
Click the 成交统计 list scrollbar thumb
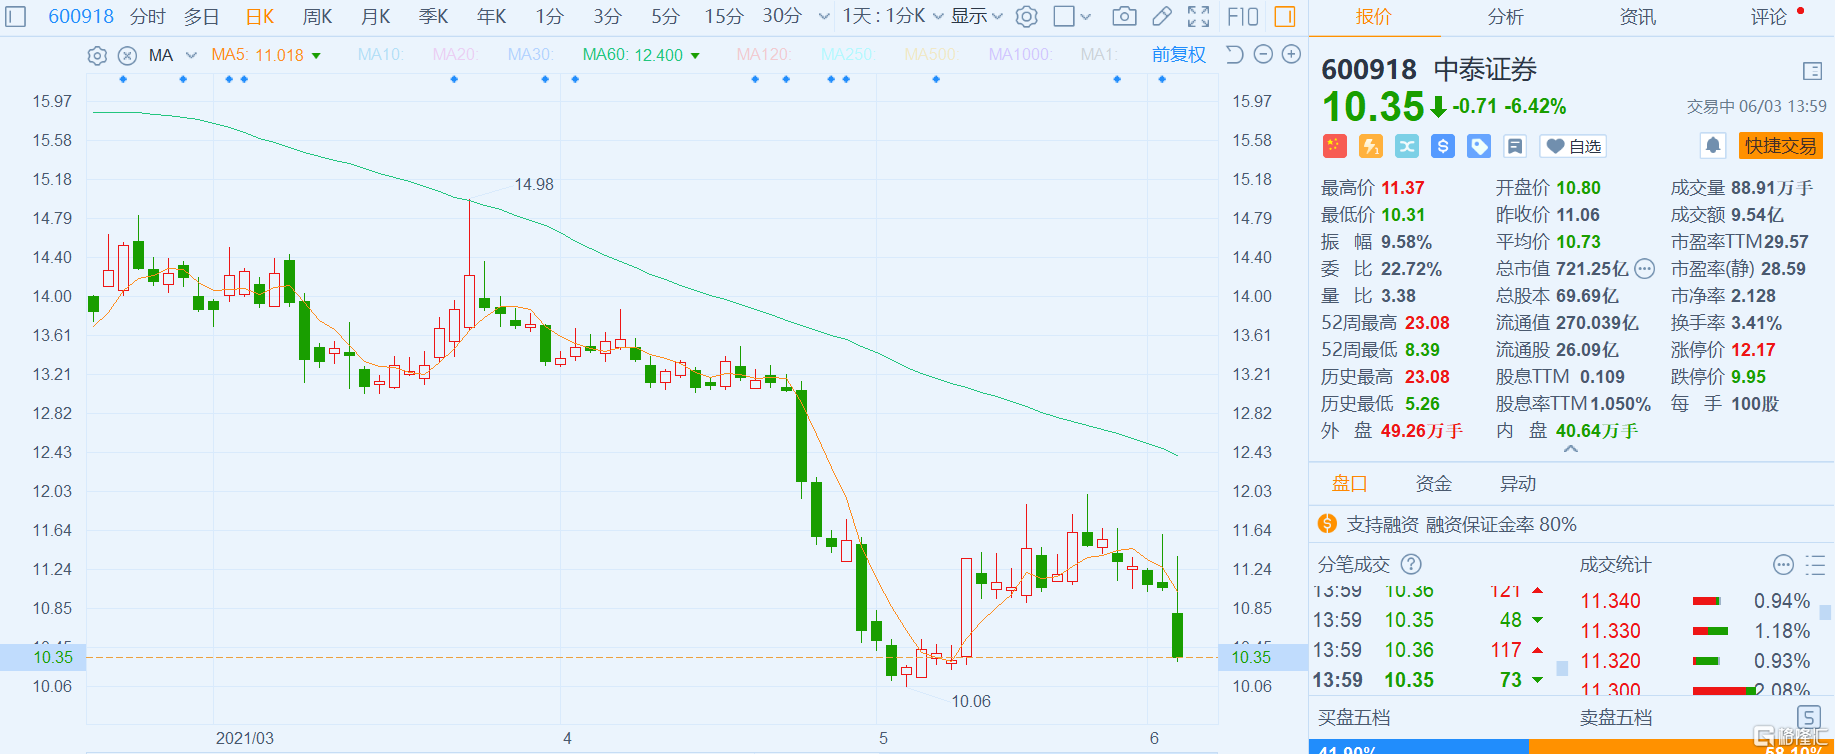pos(1825,613)
